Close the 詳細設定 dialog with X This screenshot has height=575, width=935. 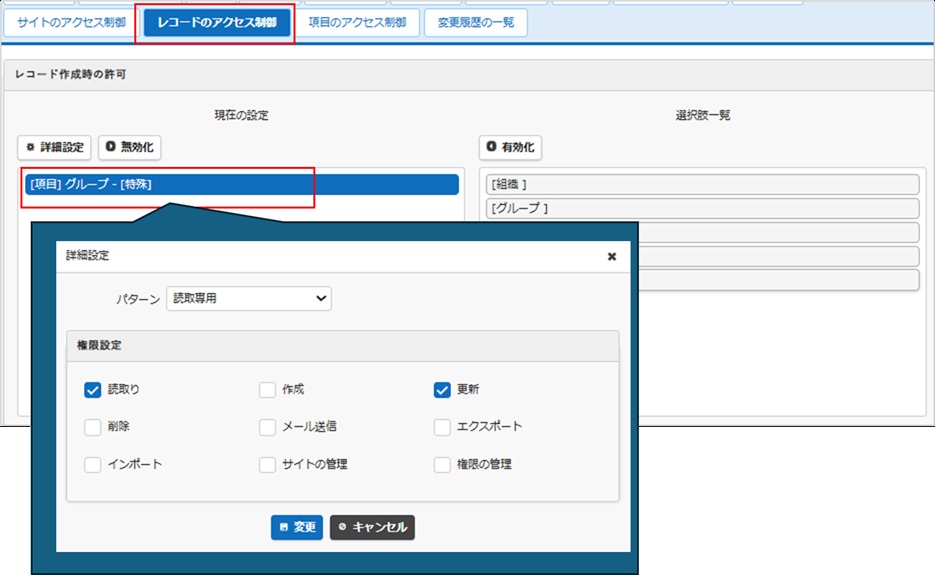point(612,256)
